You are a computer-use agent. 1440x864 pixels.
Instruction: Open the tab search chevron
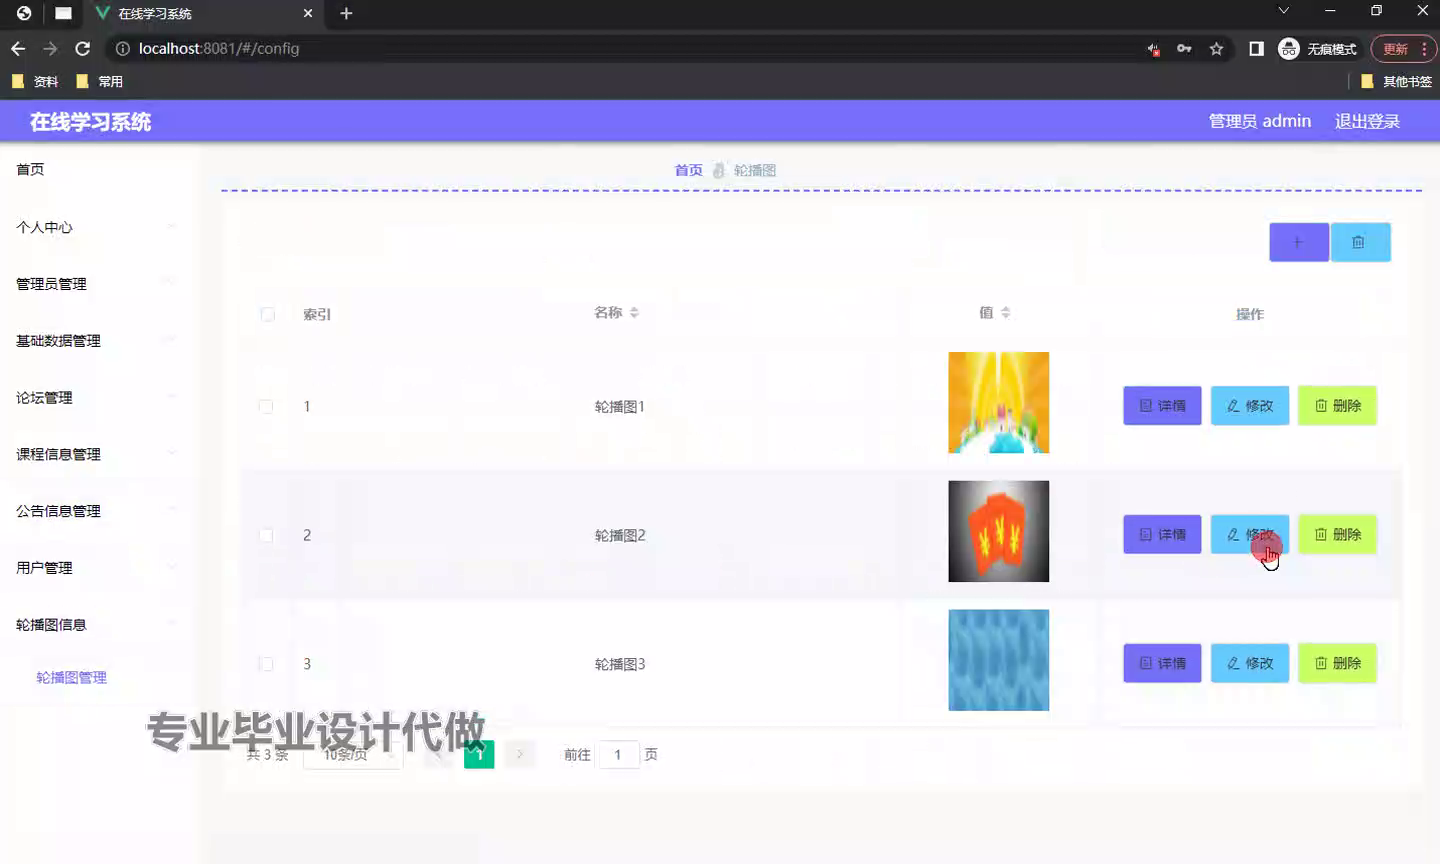[1283, 11]
